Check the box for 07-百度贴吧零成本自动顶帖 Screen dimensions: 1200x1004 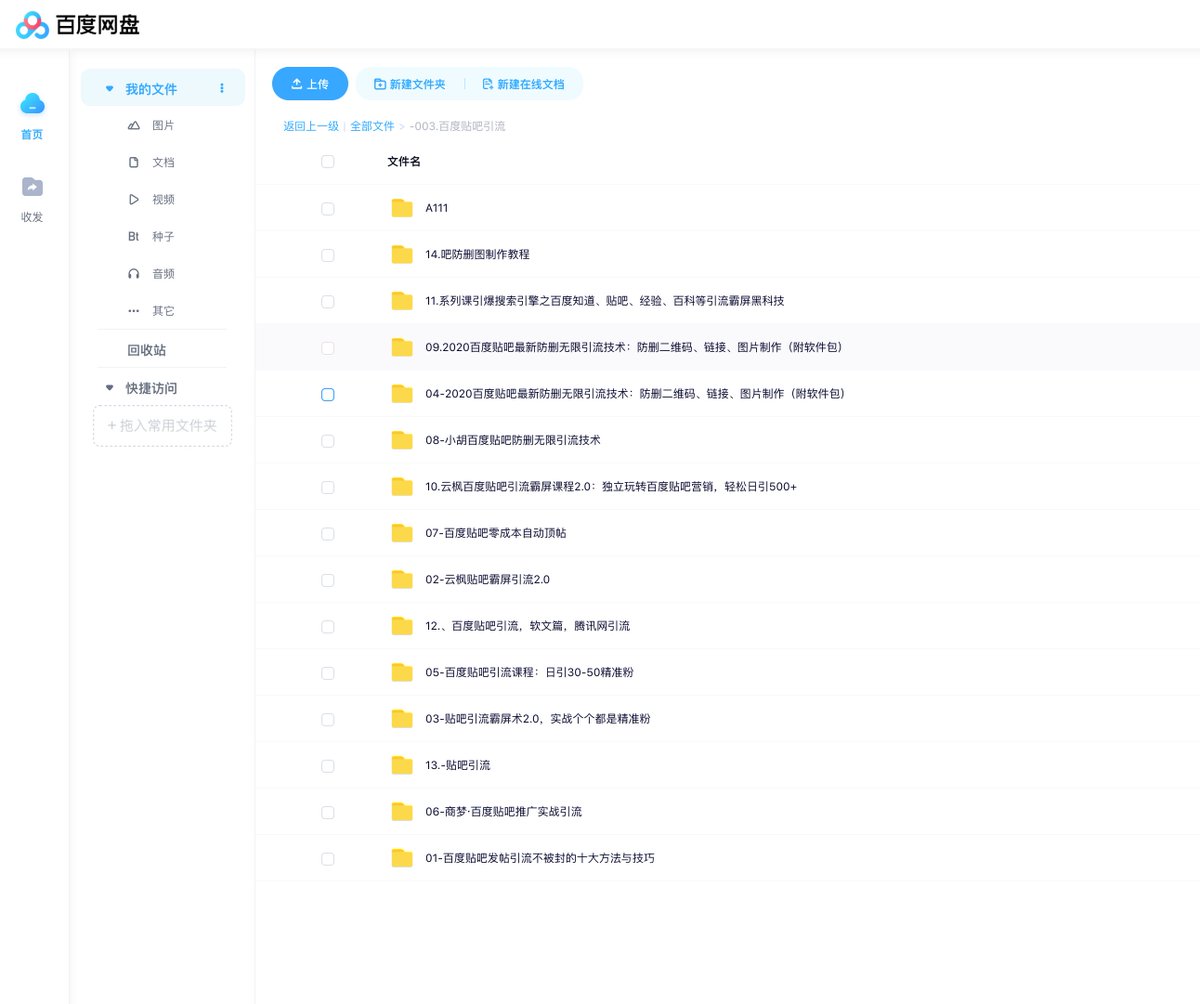click(328, 533)
